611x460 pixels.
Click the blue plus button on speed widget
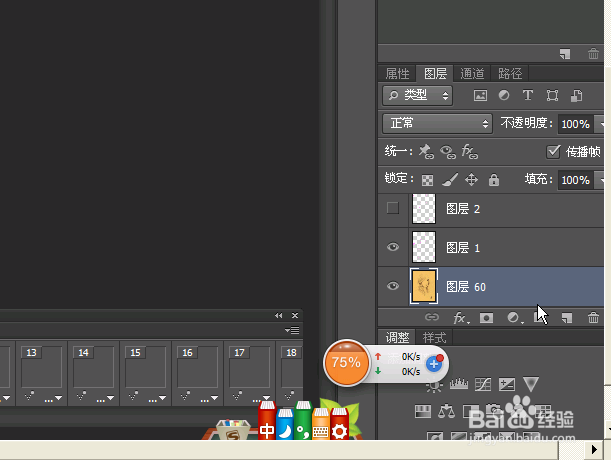pyautogui.click(x=434, y=364)
